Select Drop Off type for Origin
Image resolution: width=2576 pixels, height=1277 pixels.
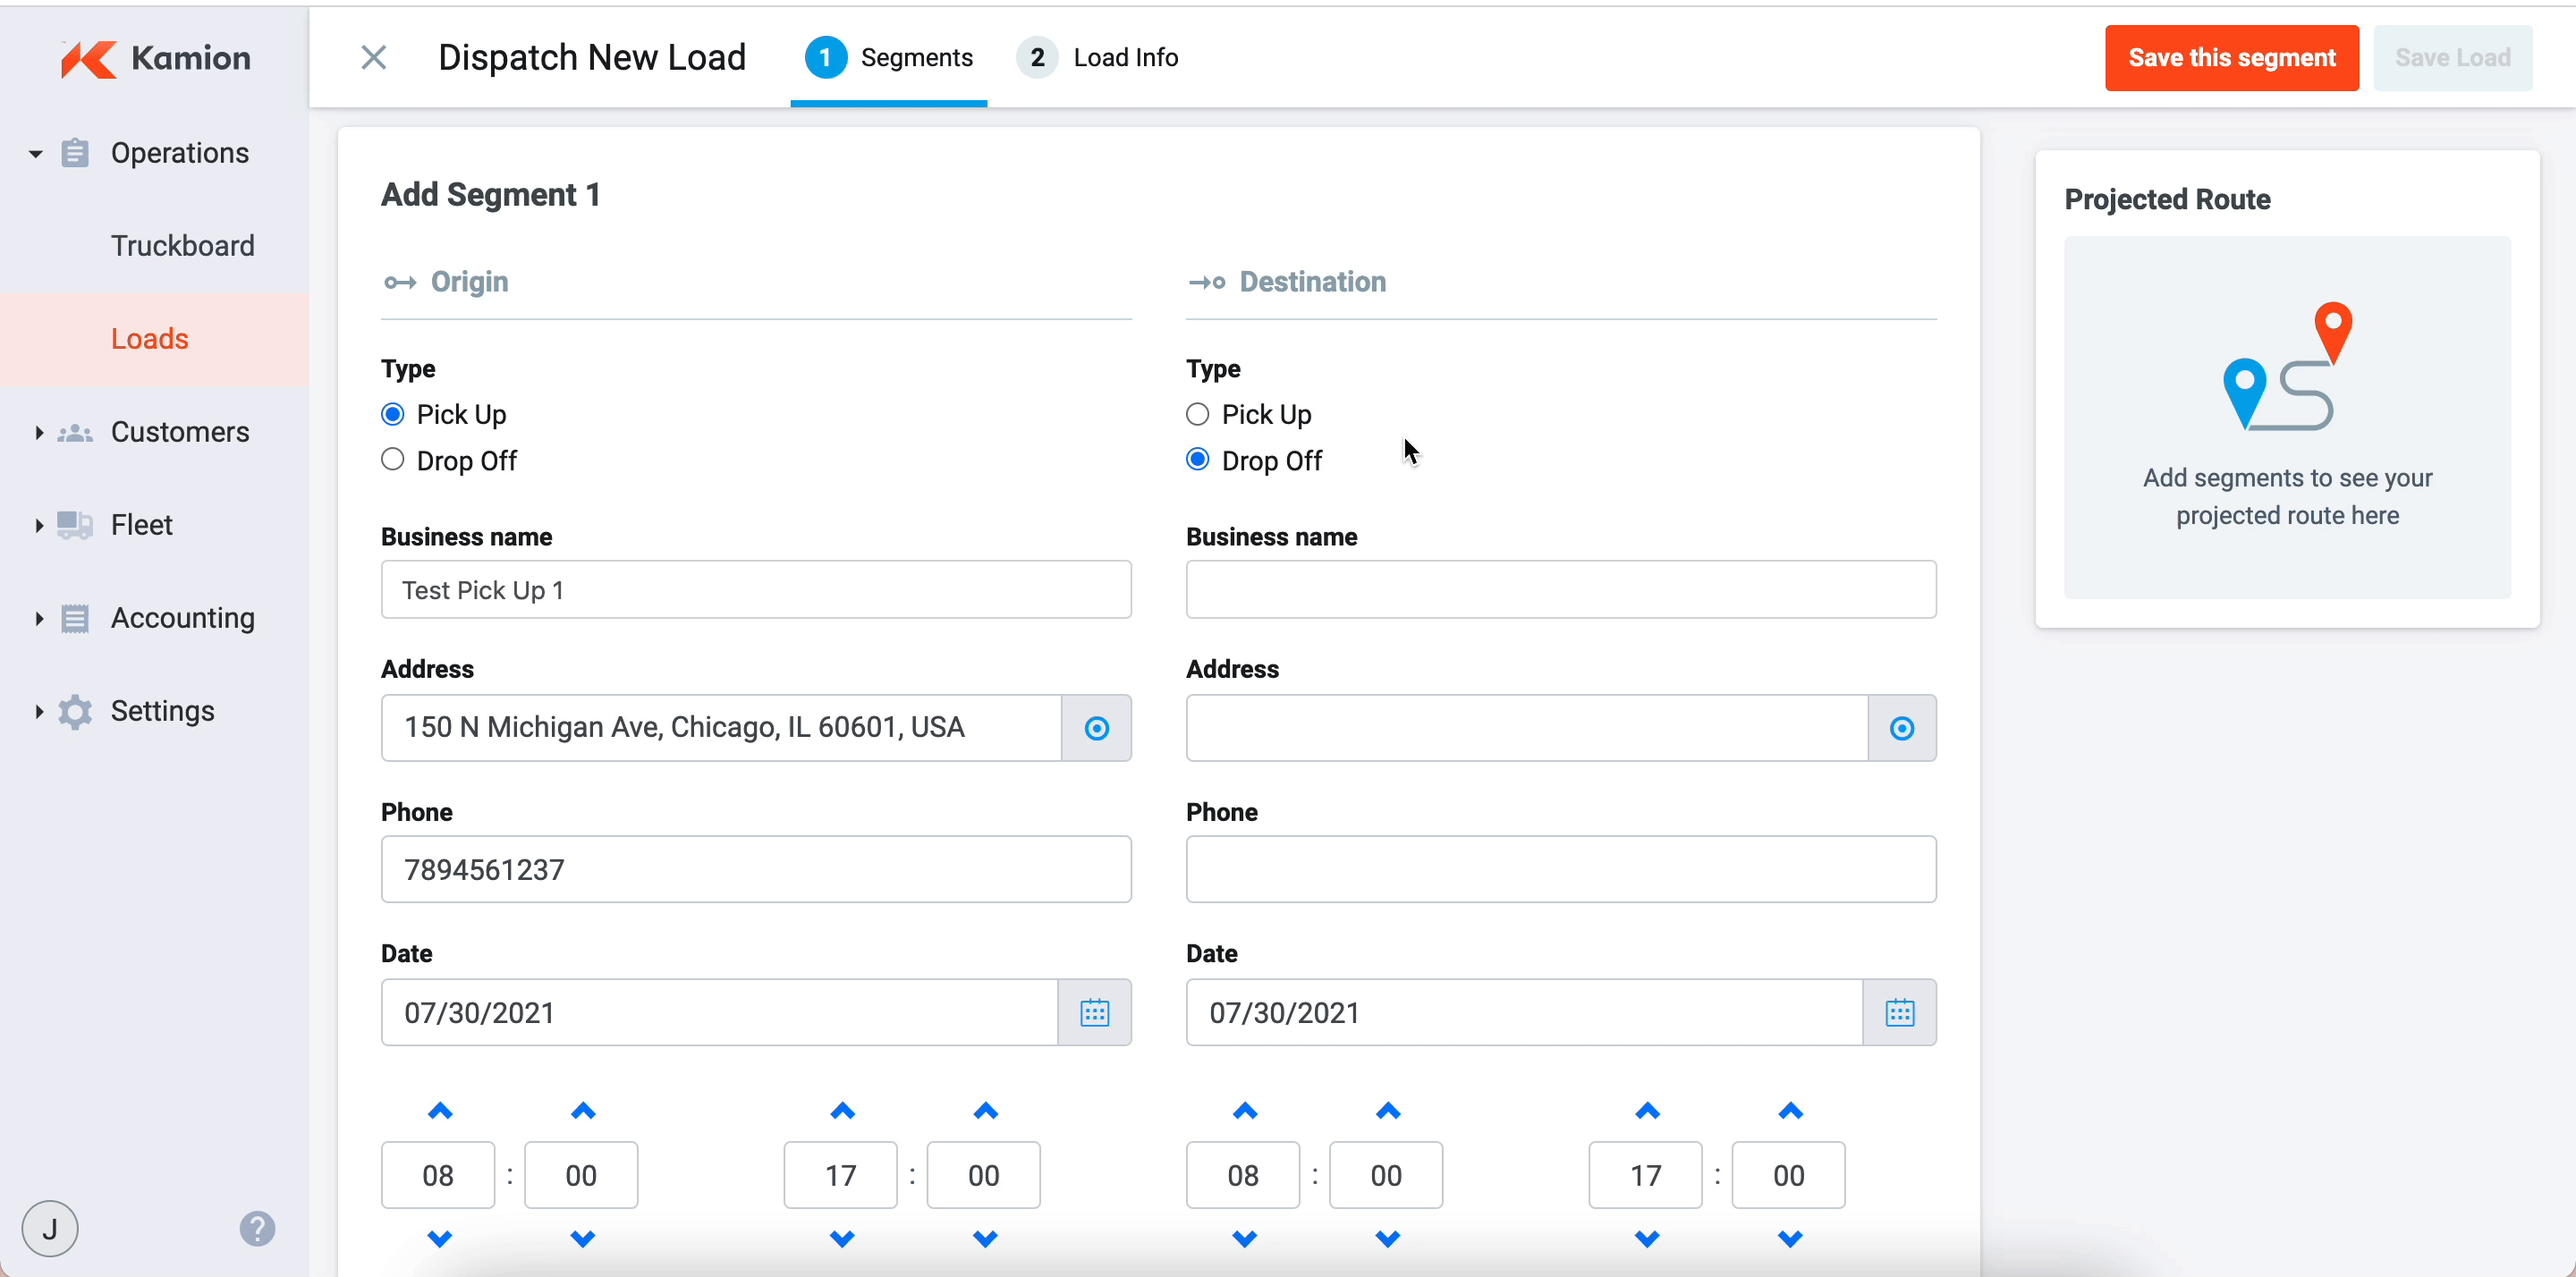(x=393, y=460)
